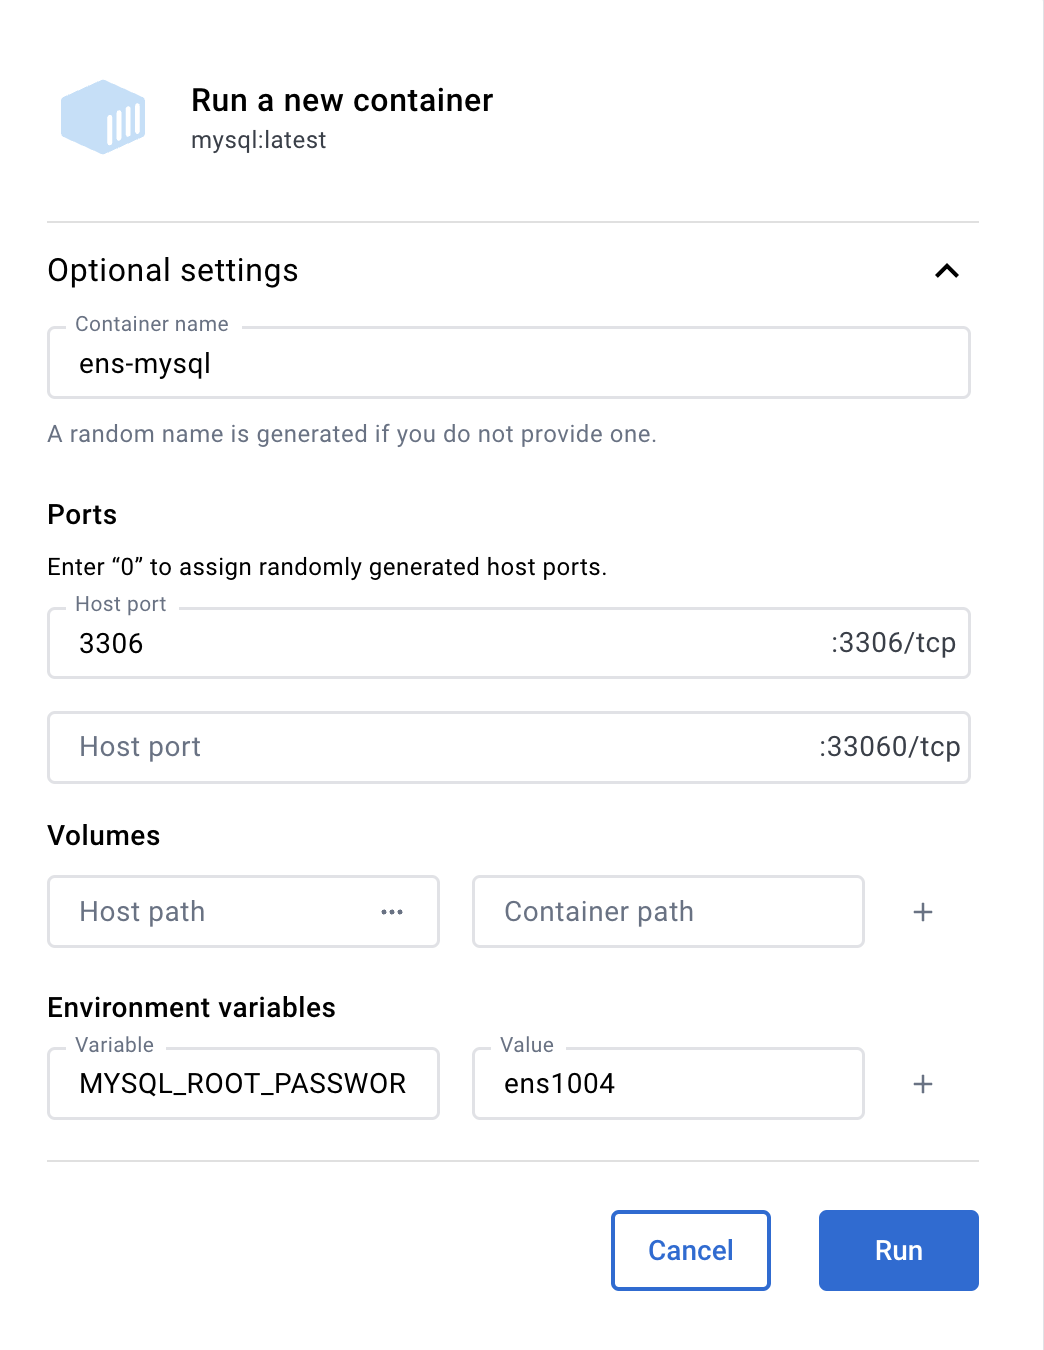Viewport: 1044px width, 1350px height.
Task: Click the Run a new container title
Action: (x=342, y=101)
